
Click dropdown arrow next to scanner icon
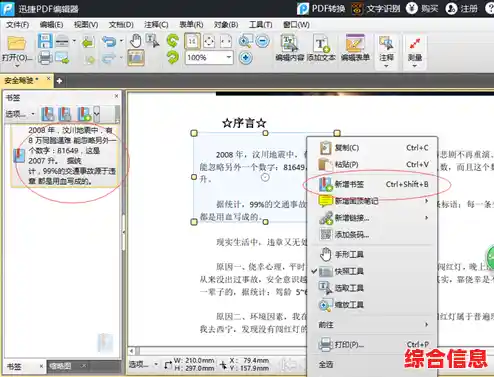(x=74, y=41)
